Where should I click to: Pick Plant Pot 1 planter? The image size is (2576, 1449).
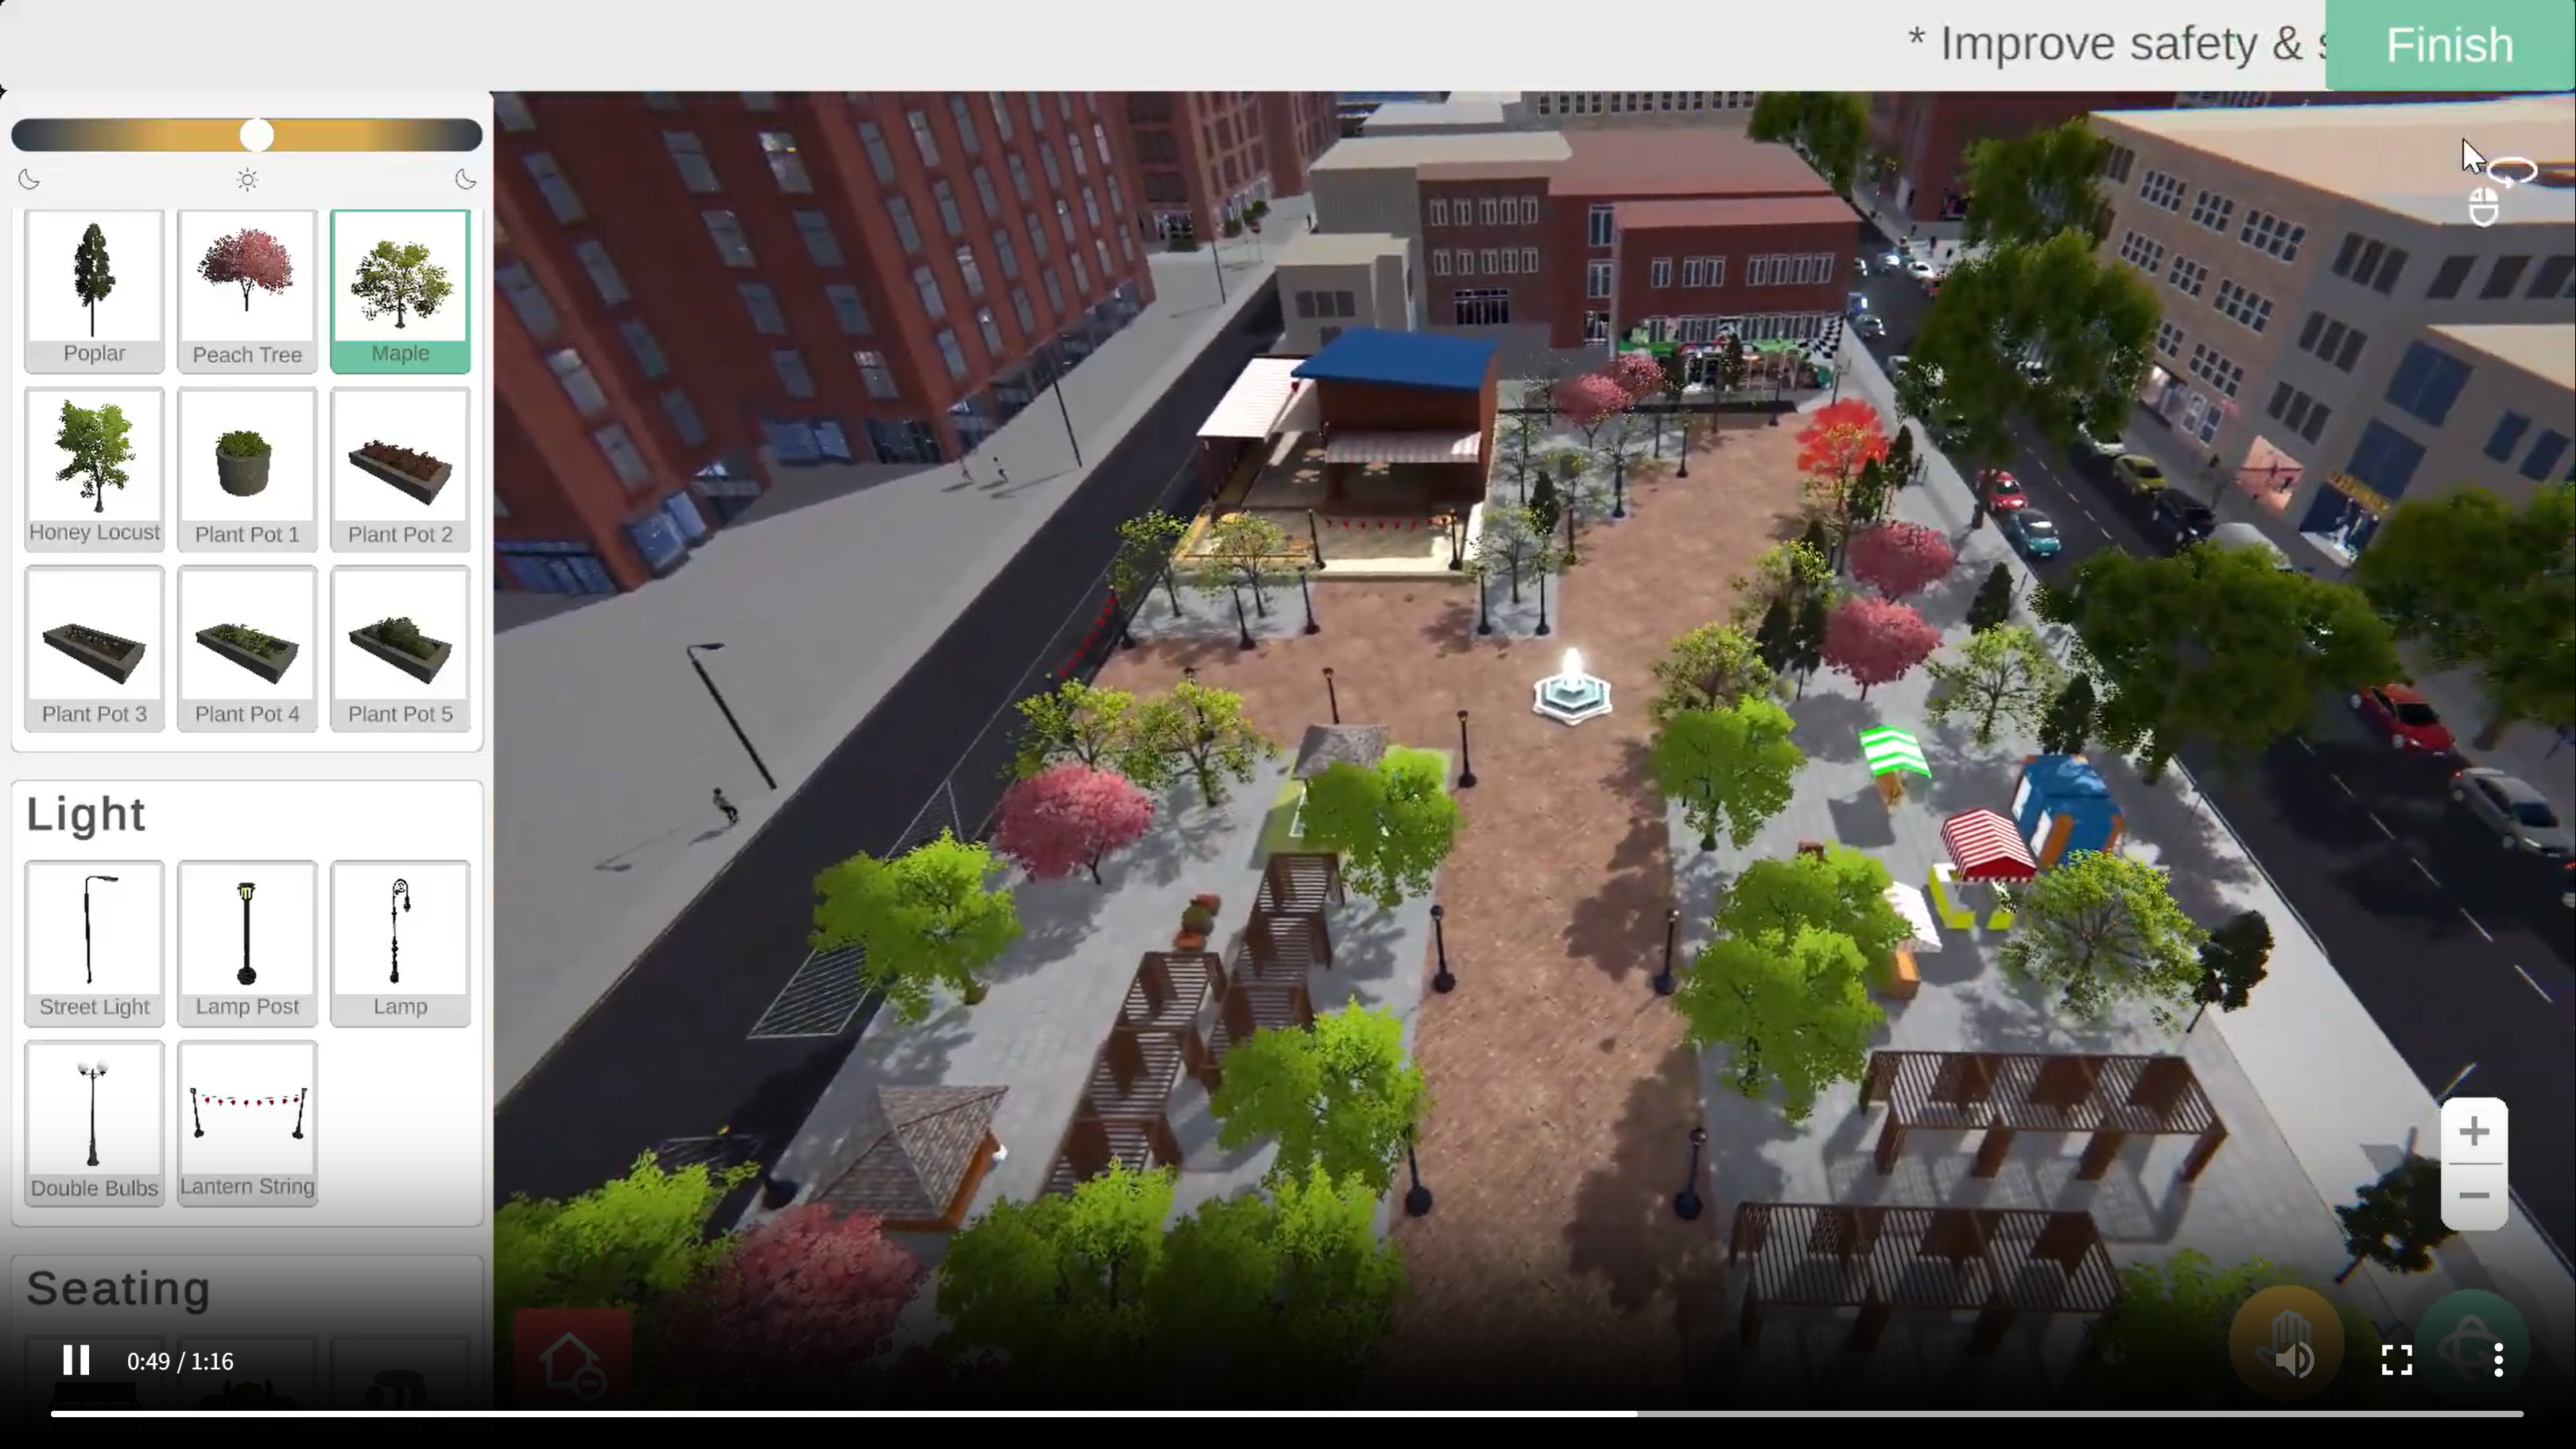coord(247,468)
